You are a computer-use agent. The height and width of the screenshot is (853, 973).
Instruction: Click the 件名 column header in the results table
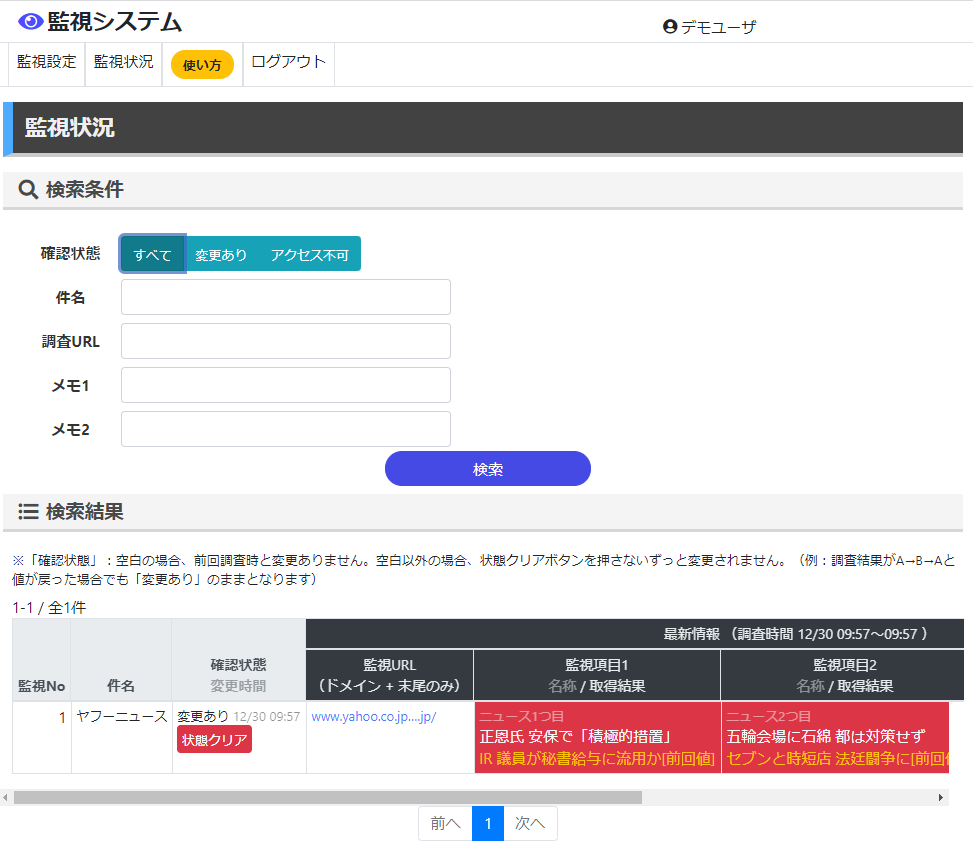click(121, 659)
